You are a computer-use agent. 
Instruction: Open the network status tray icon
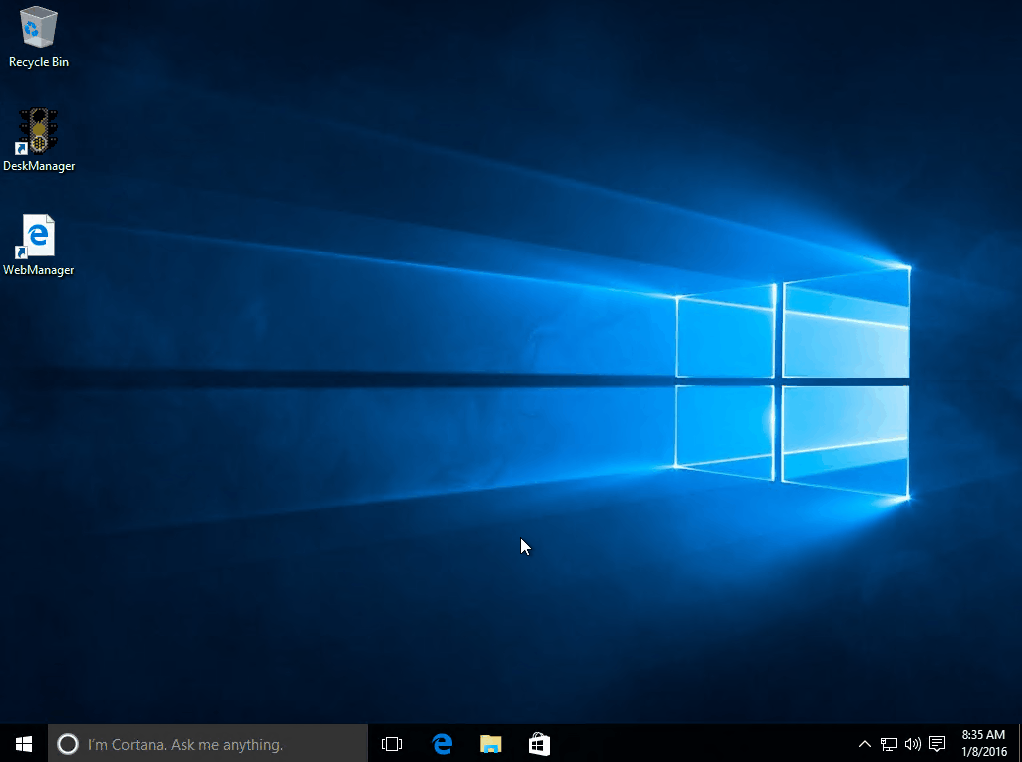pos(888,744)
